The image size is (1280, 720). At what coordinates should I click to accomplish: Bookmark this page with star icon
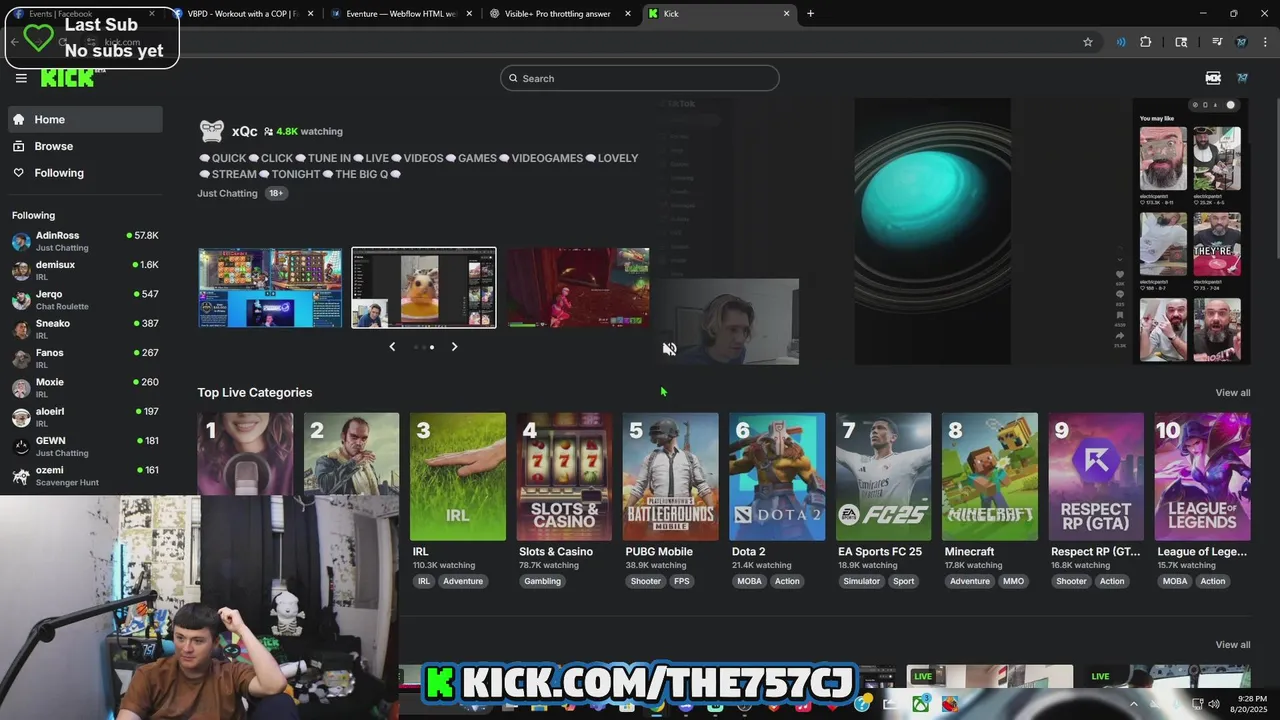point(1088,42)
